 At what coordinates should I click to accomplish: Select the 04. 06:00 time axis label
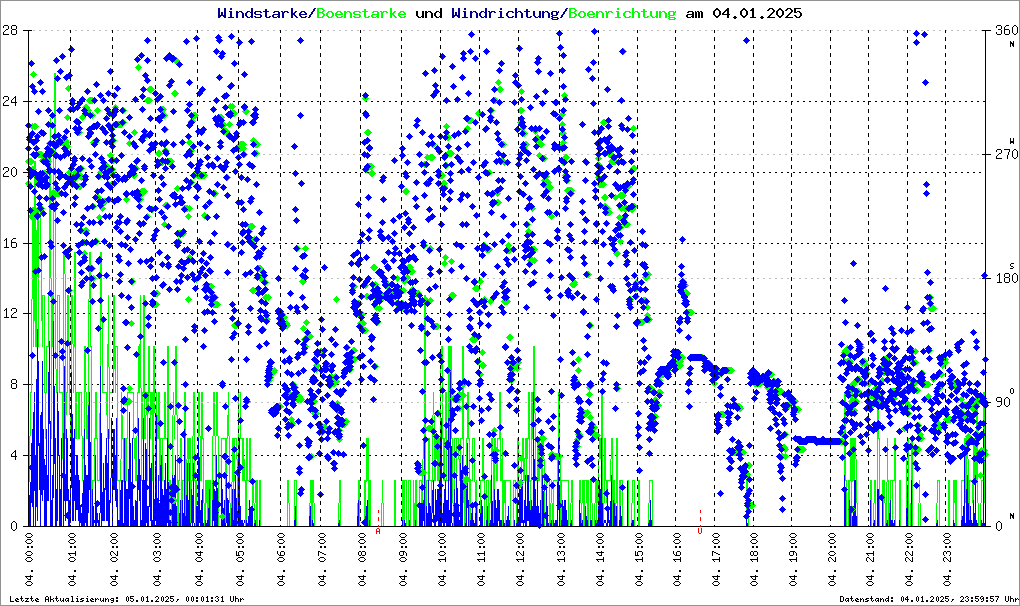tap(281, 560)
